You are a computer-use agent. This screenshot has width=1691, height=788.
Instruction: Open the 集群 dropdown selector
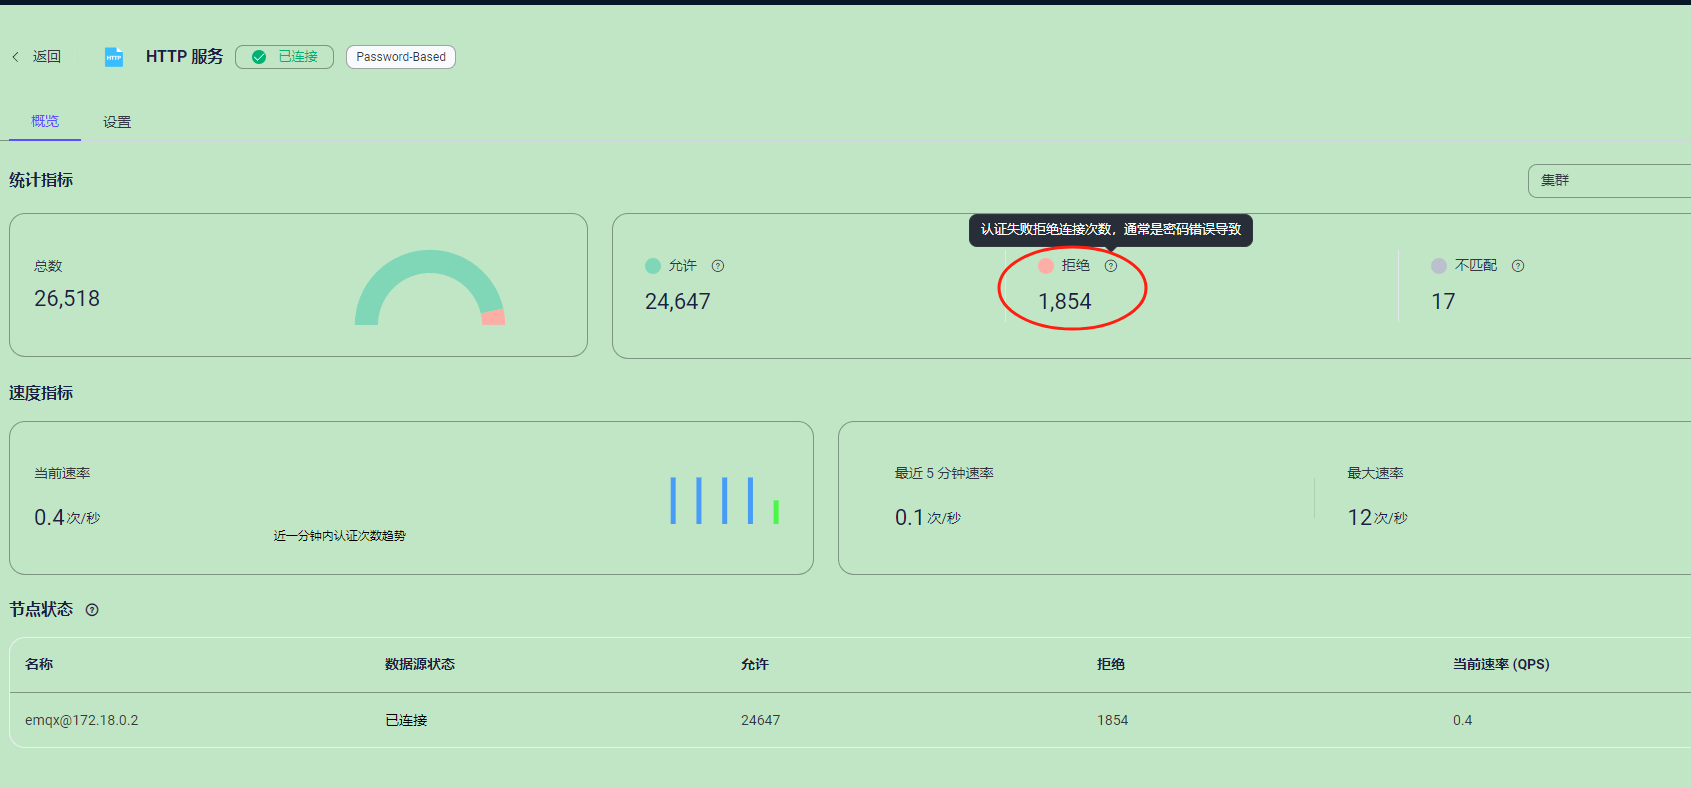(1609, 181)
